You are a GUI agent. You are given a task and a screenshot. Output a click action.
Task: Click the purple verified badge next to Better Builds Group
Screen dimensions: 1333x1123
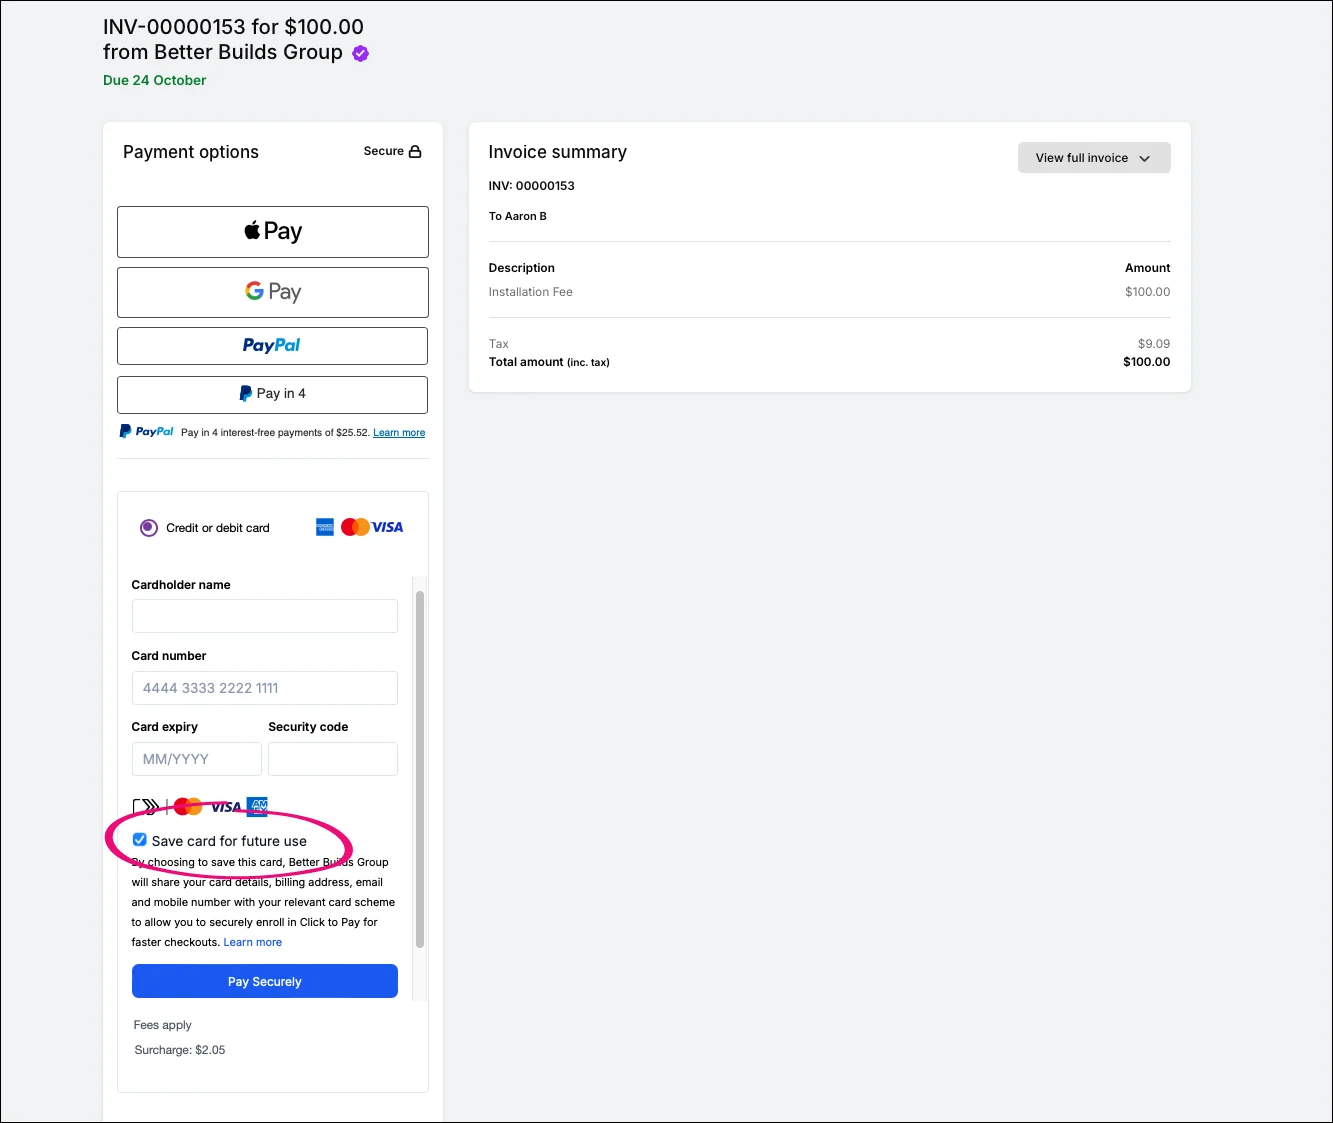361,54
